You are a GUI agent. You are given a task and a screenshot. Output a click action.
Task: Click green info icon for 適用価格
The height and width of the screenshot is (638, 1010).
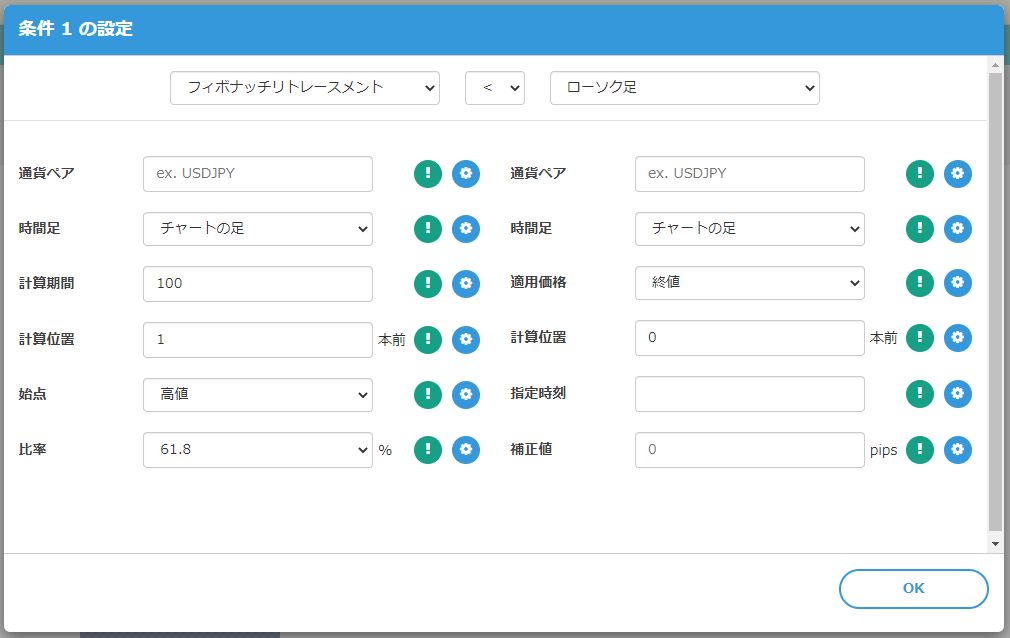920,284
